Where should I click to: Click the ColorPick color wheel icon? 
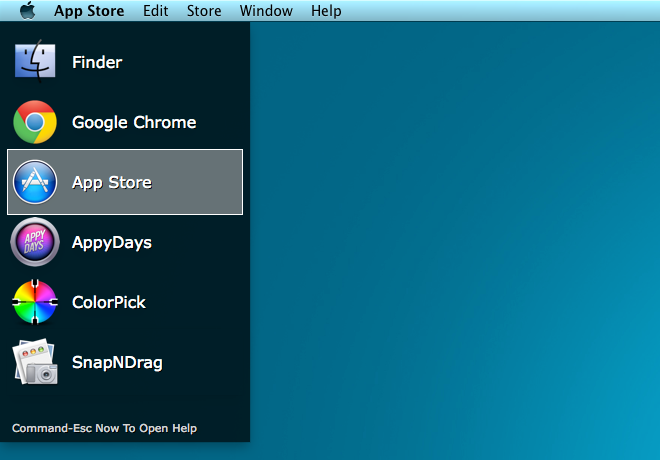(x=35, y=302)
